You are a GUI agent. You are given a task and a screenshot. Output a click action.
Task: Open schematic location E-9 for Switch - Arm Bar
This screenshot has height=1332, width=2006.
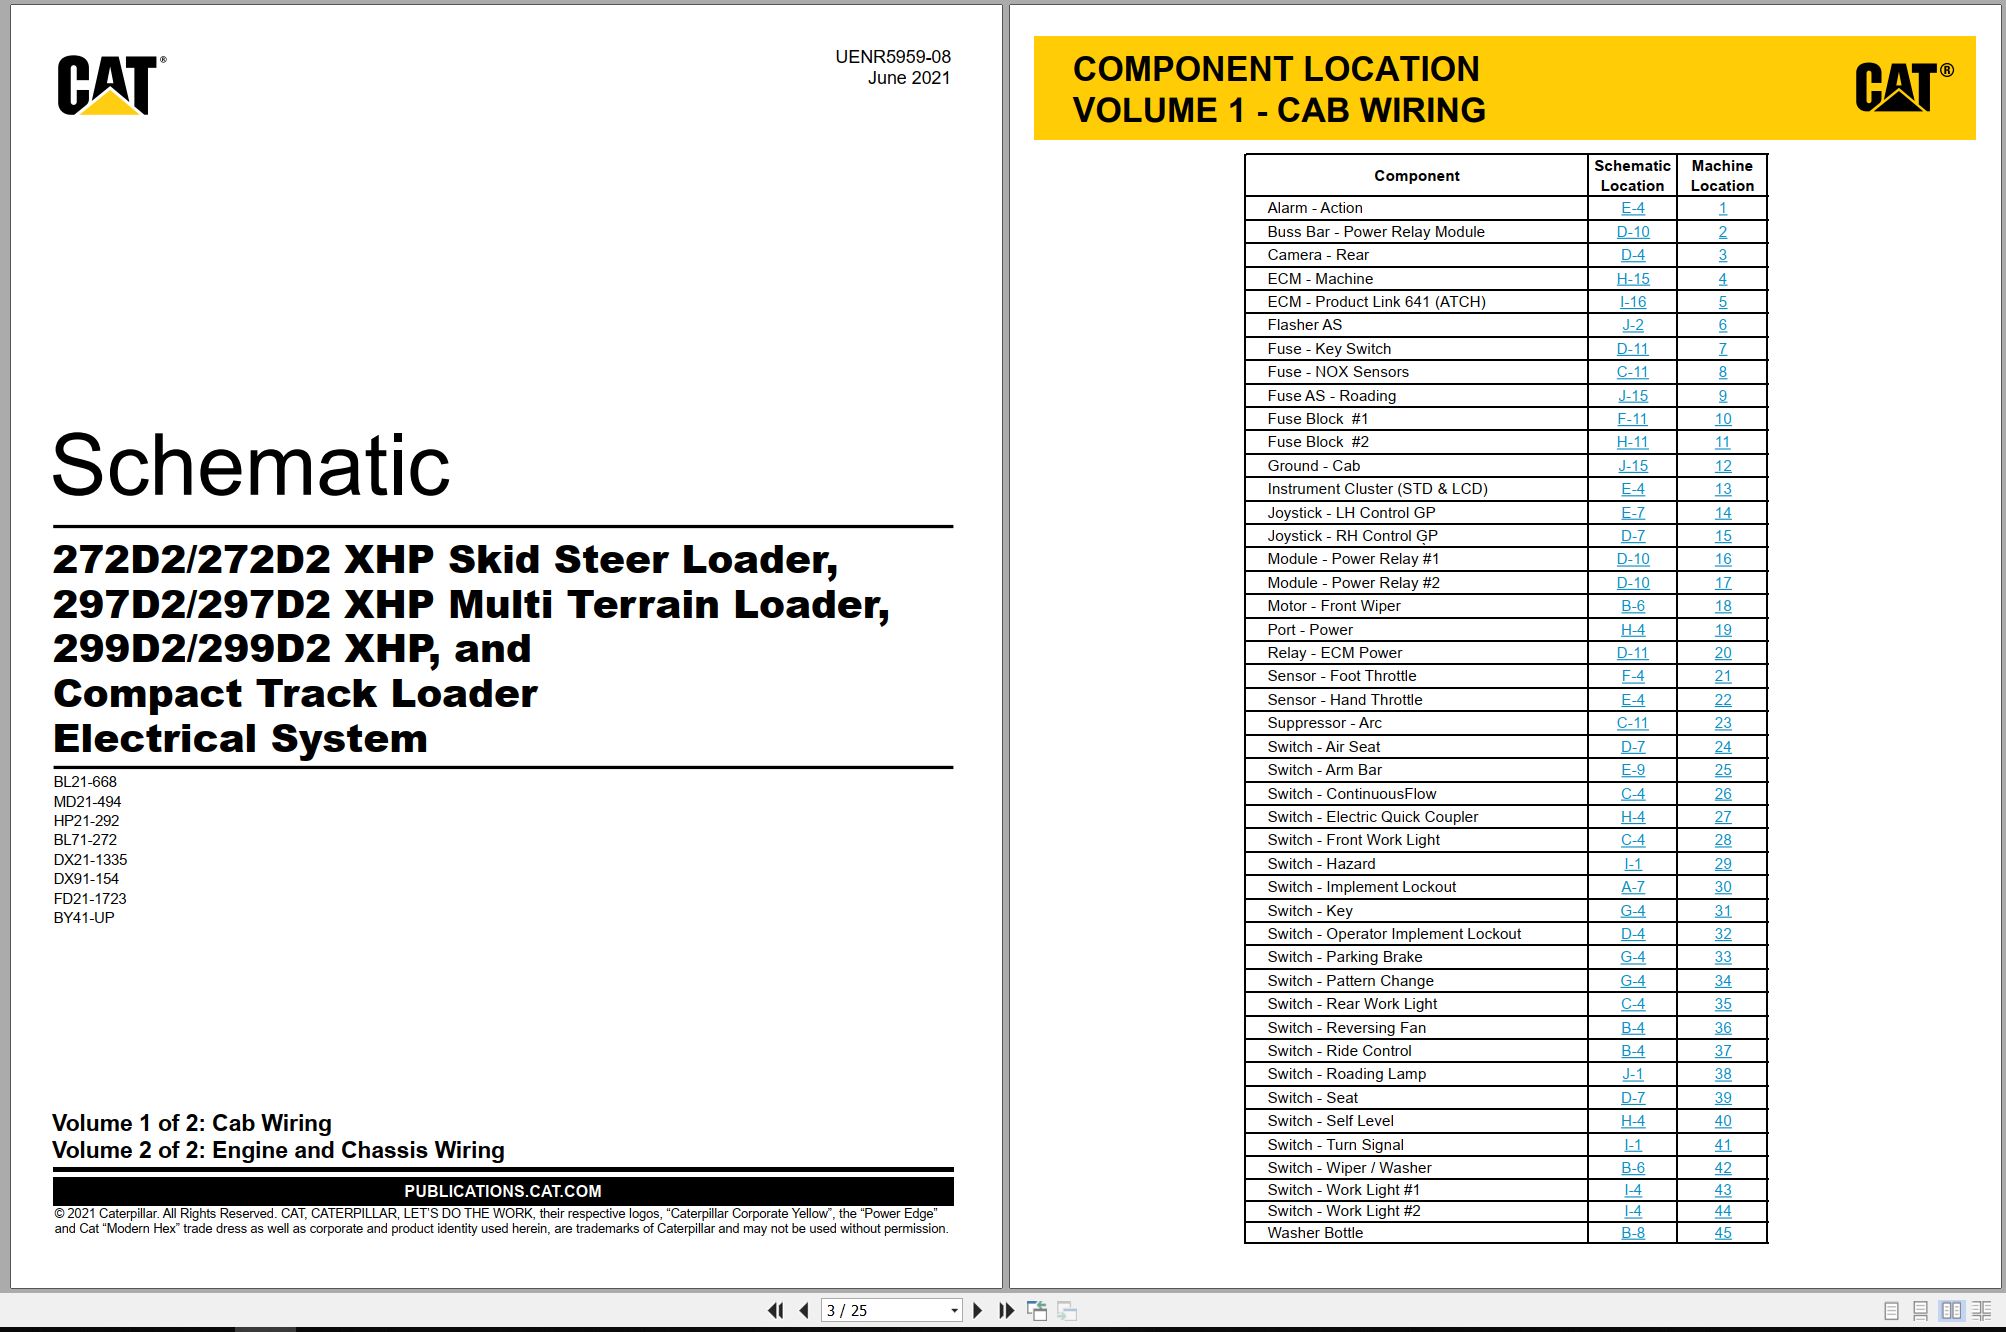[1632, 770]
